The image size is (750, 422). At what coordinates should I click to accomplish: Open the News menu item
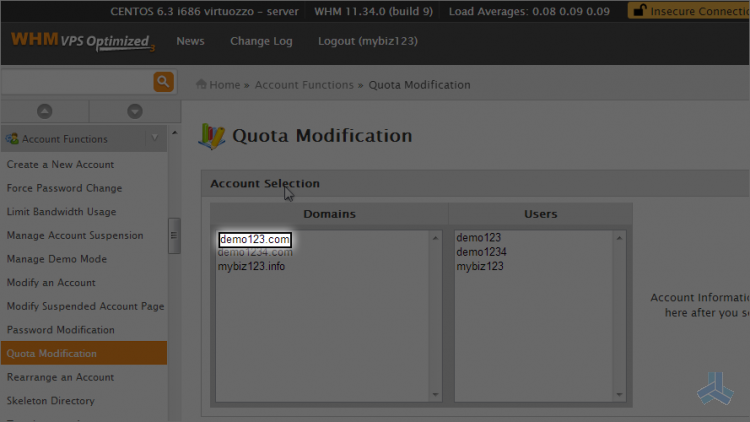coord(190,41)
